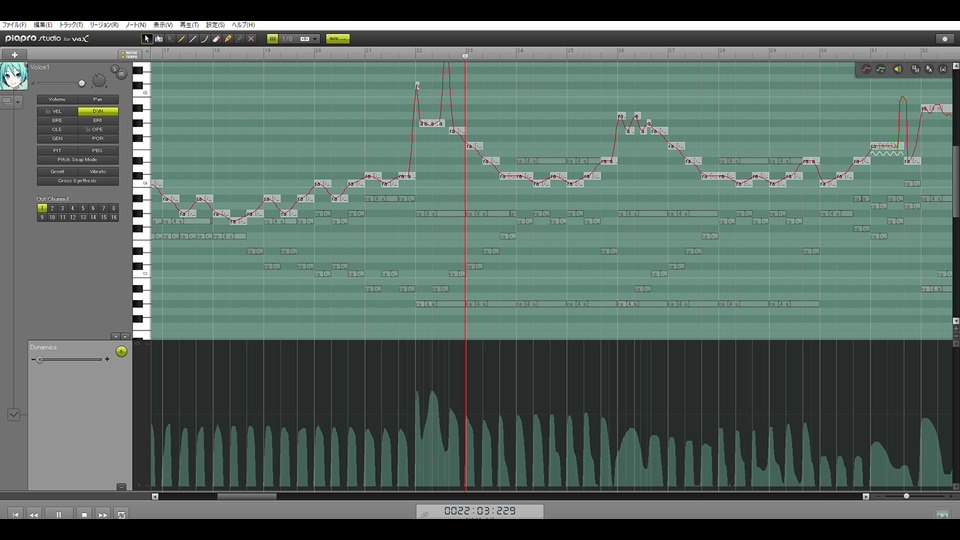The image size is (960, 540).
Task: Select the Cross Synthesis parameter
Action: [x=78, y=181]
